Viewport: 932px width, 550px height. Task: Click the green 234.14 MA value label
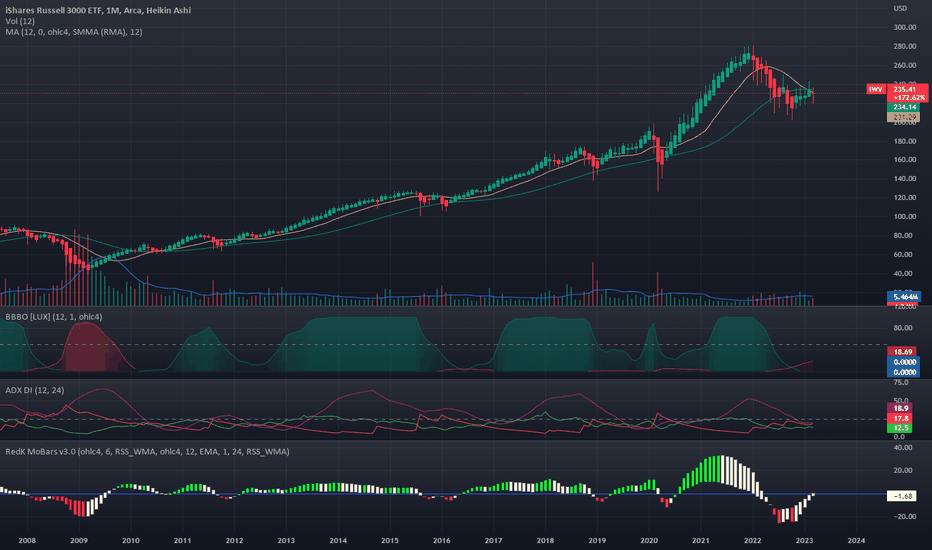coord(903,107)
